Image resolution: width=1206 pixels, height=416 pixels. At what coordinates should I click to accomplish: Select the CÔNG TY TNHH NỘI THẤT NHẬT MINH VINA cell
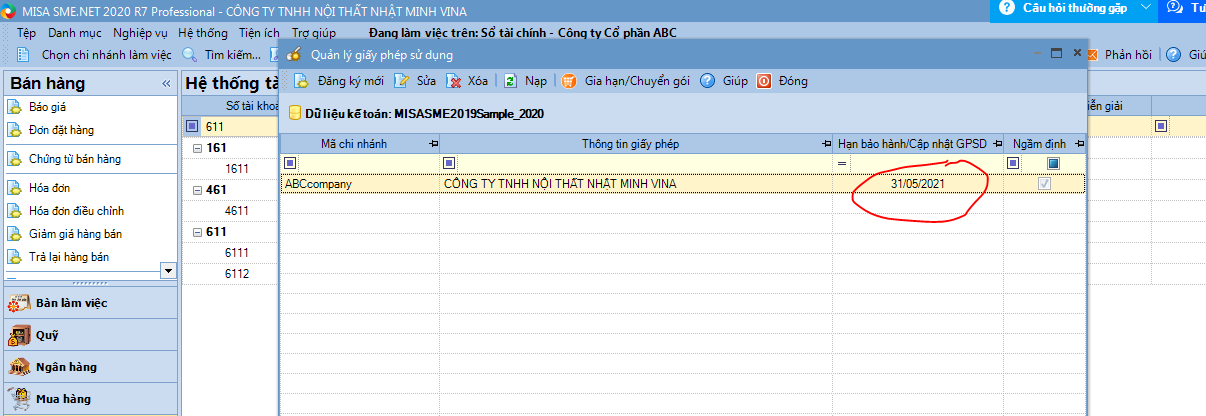(x=637, y=184)
